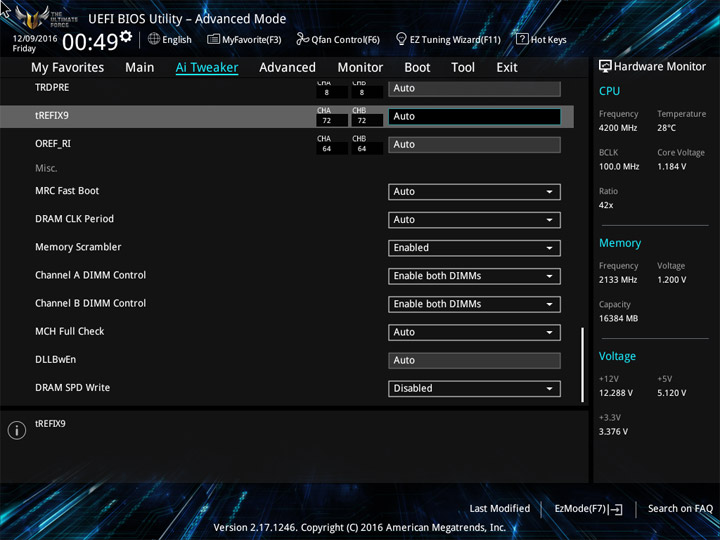720x540 pixels.
Task: Open DRAM SPD Write dropdown
Action: coord(474,388)
